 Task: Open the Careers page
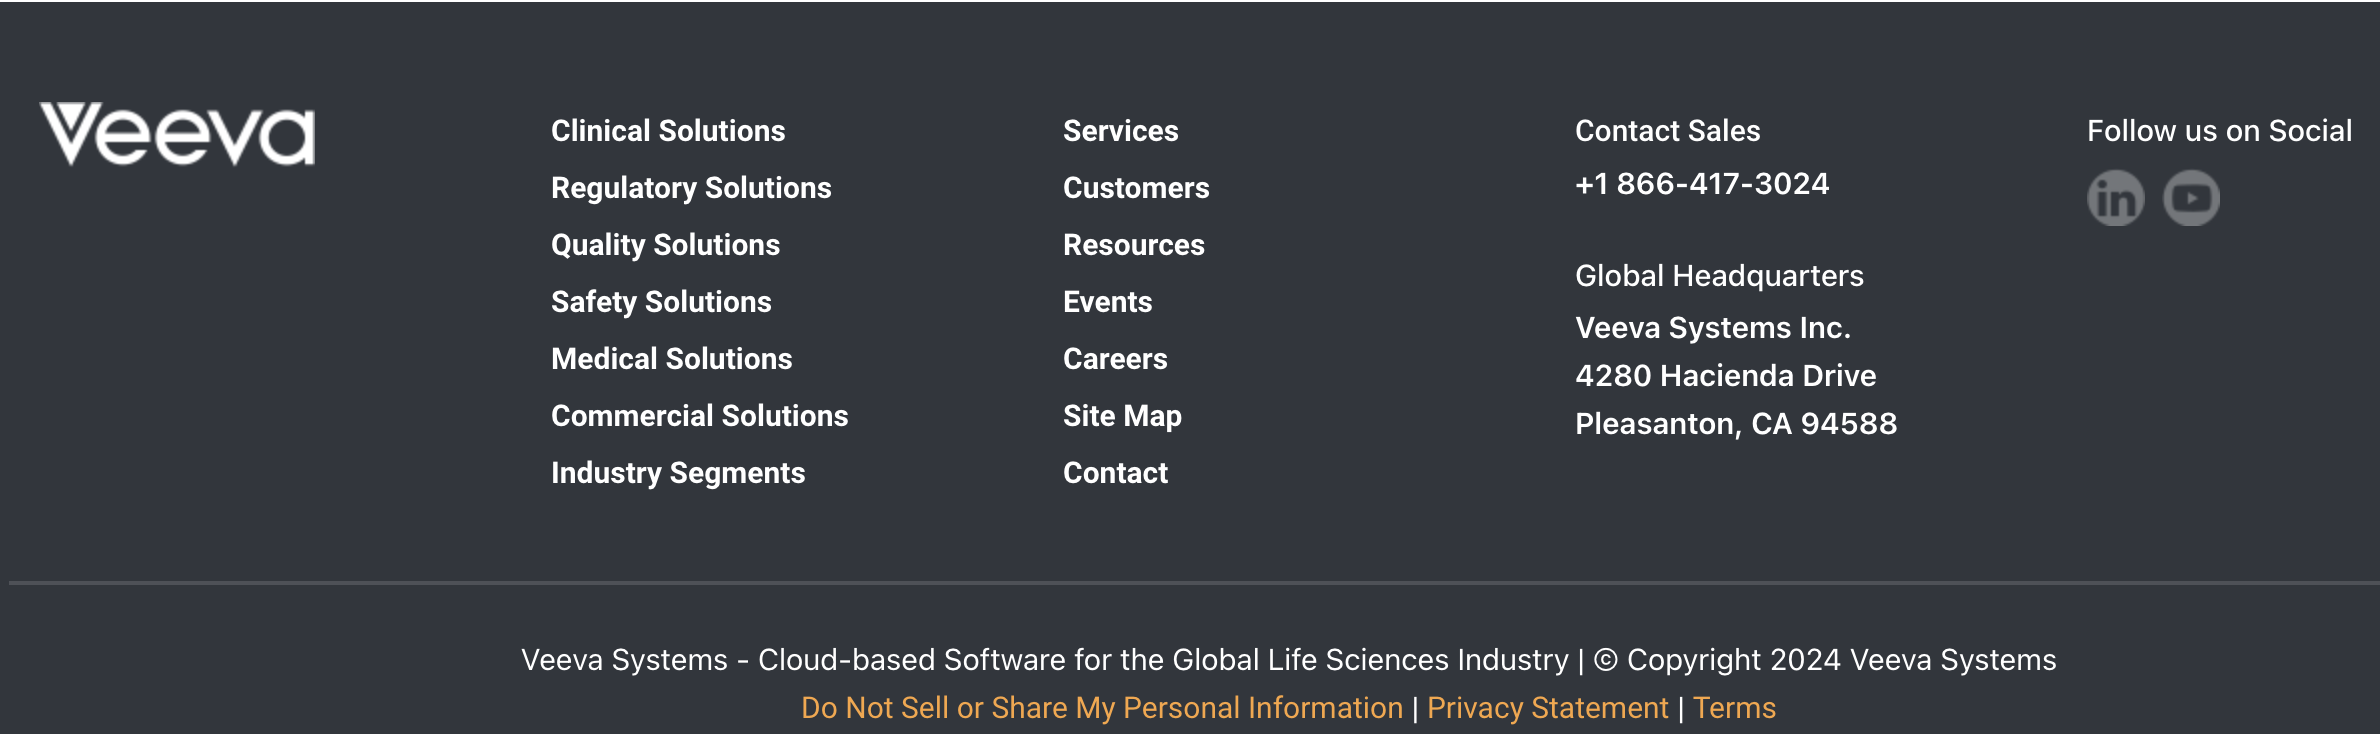point(1115,359)
